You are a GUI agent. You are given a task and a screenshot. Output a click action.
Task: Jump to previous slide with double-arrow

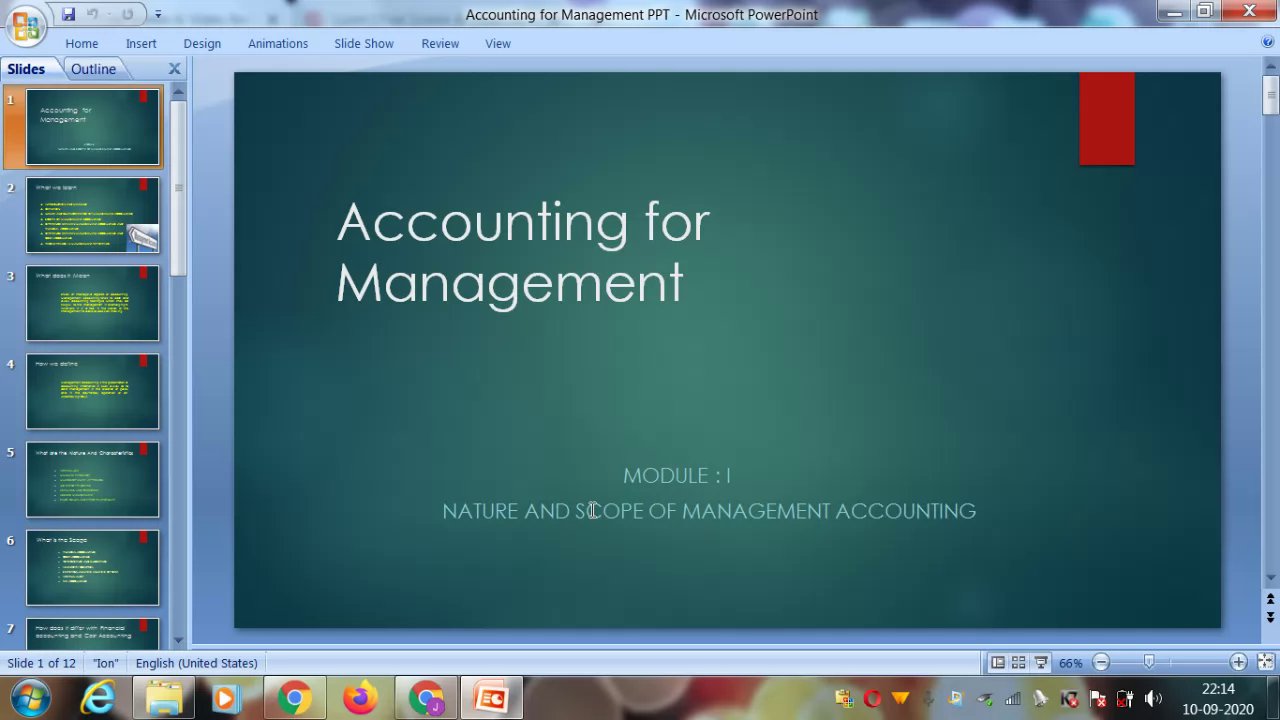point(1270,599)
